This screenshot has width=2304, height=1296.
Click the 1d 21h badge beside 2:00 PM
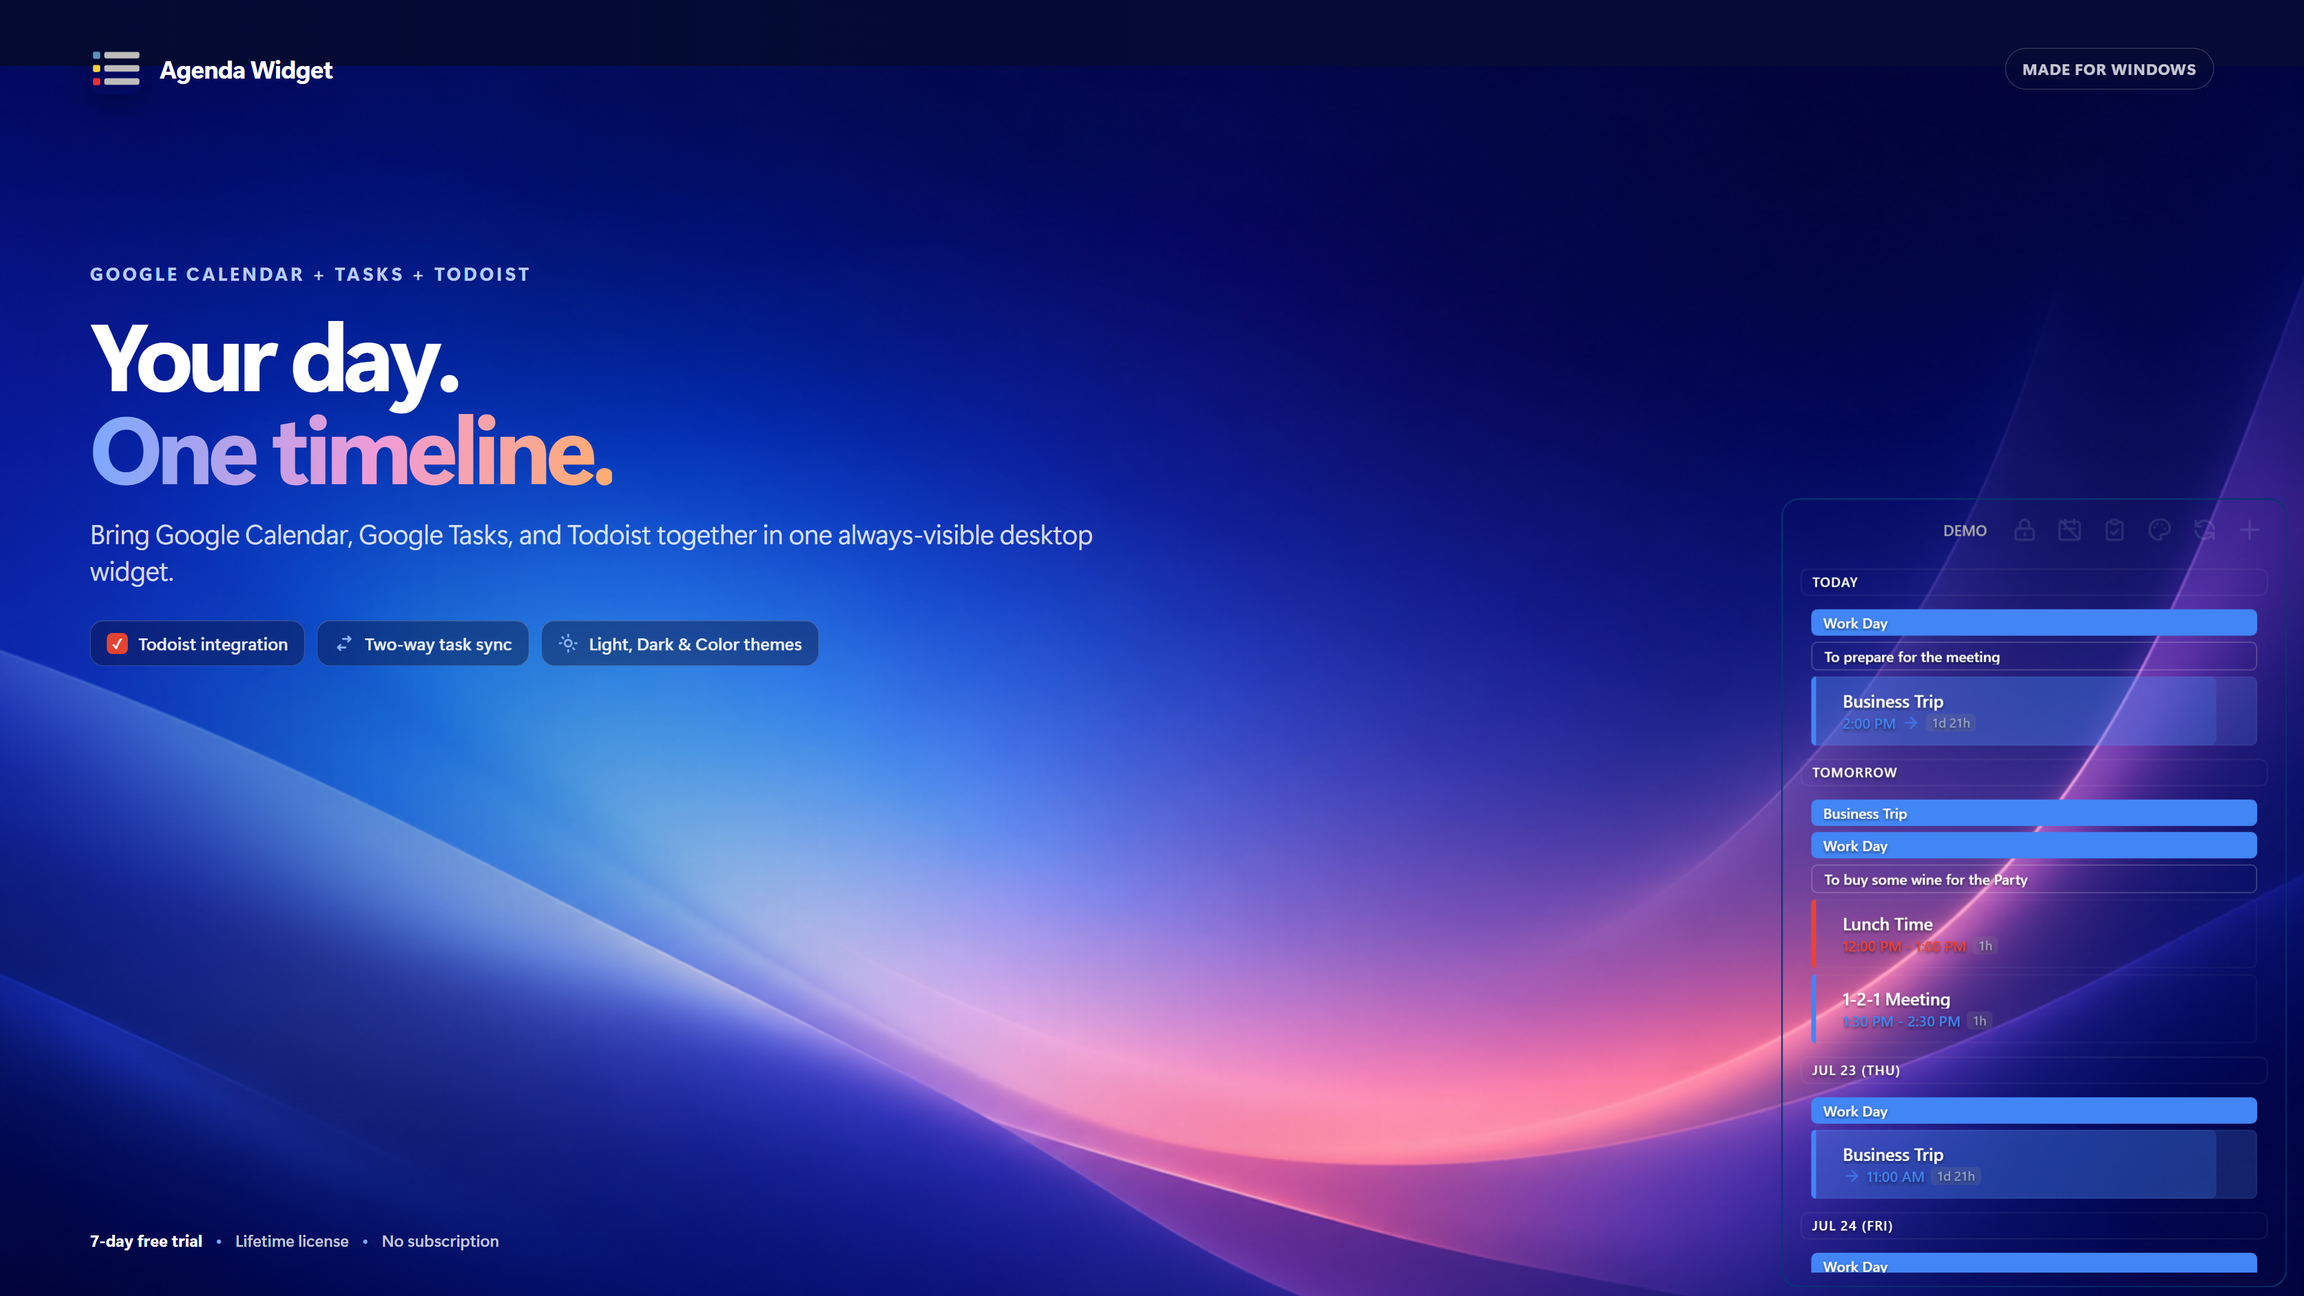tap(1951, 723)
